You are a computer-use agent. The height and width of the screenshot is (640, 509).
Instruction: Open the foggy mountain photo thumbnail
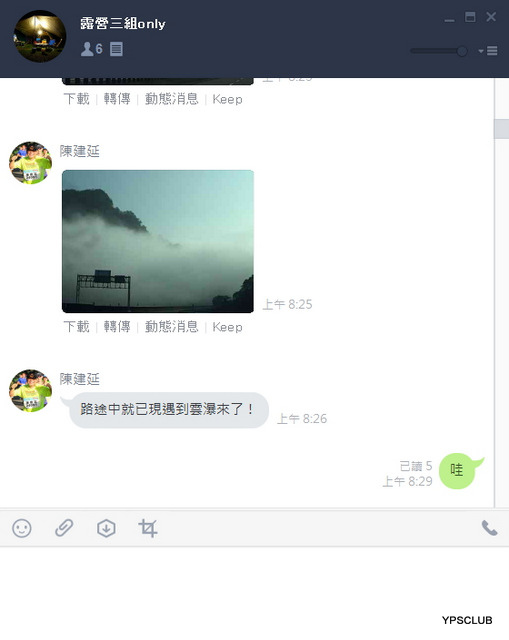coord(158,241)
